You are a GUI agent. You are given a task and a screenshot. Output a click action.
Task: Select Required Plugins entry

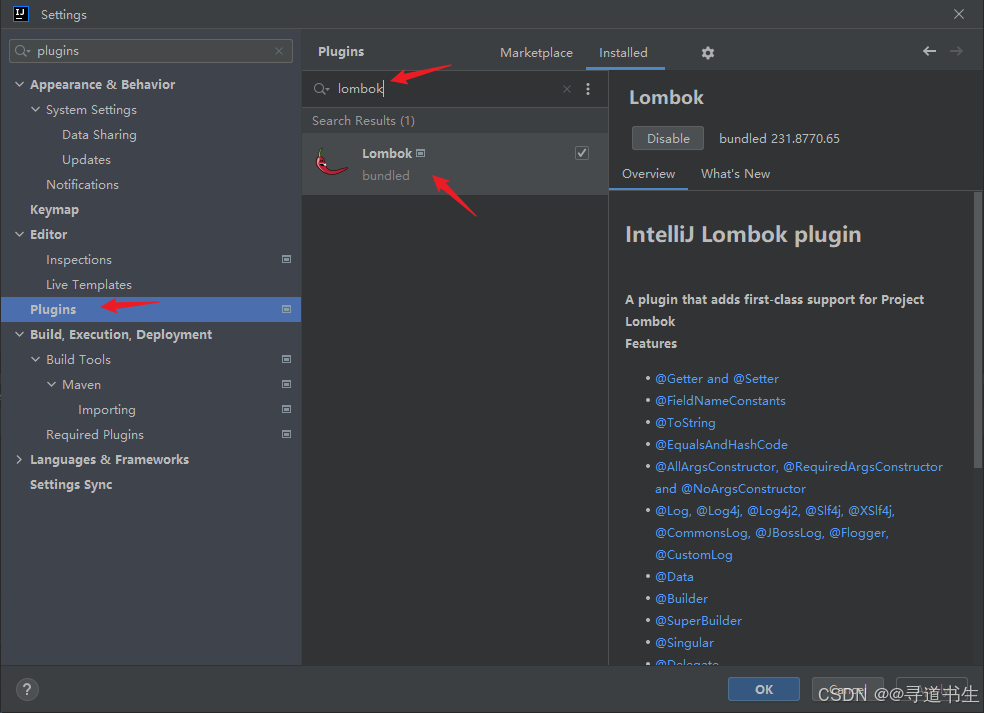(95, 434)
